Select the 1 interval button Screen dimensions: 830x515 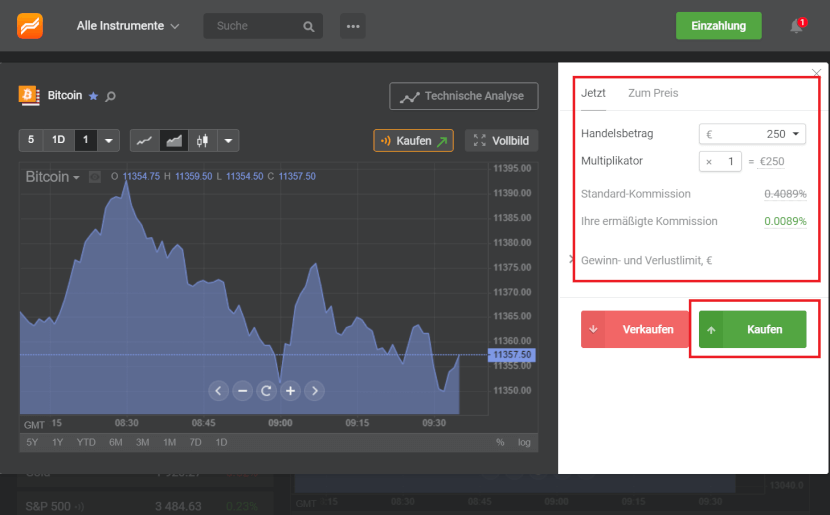point(85,140)
